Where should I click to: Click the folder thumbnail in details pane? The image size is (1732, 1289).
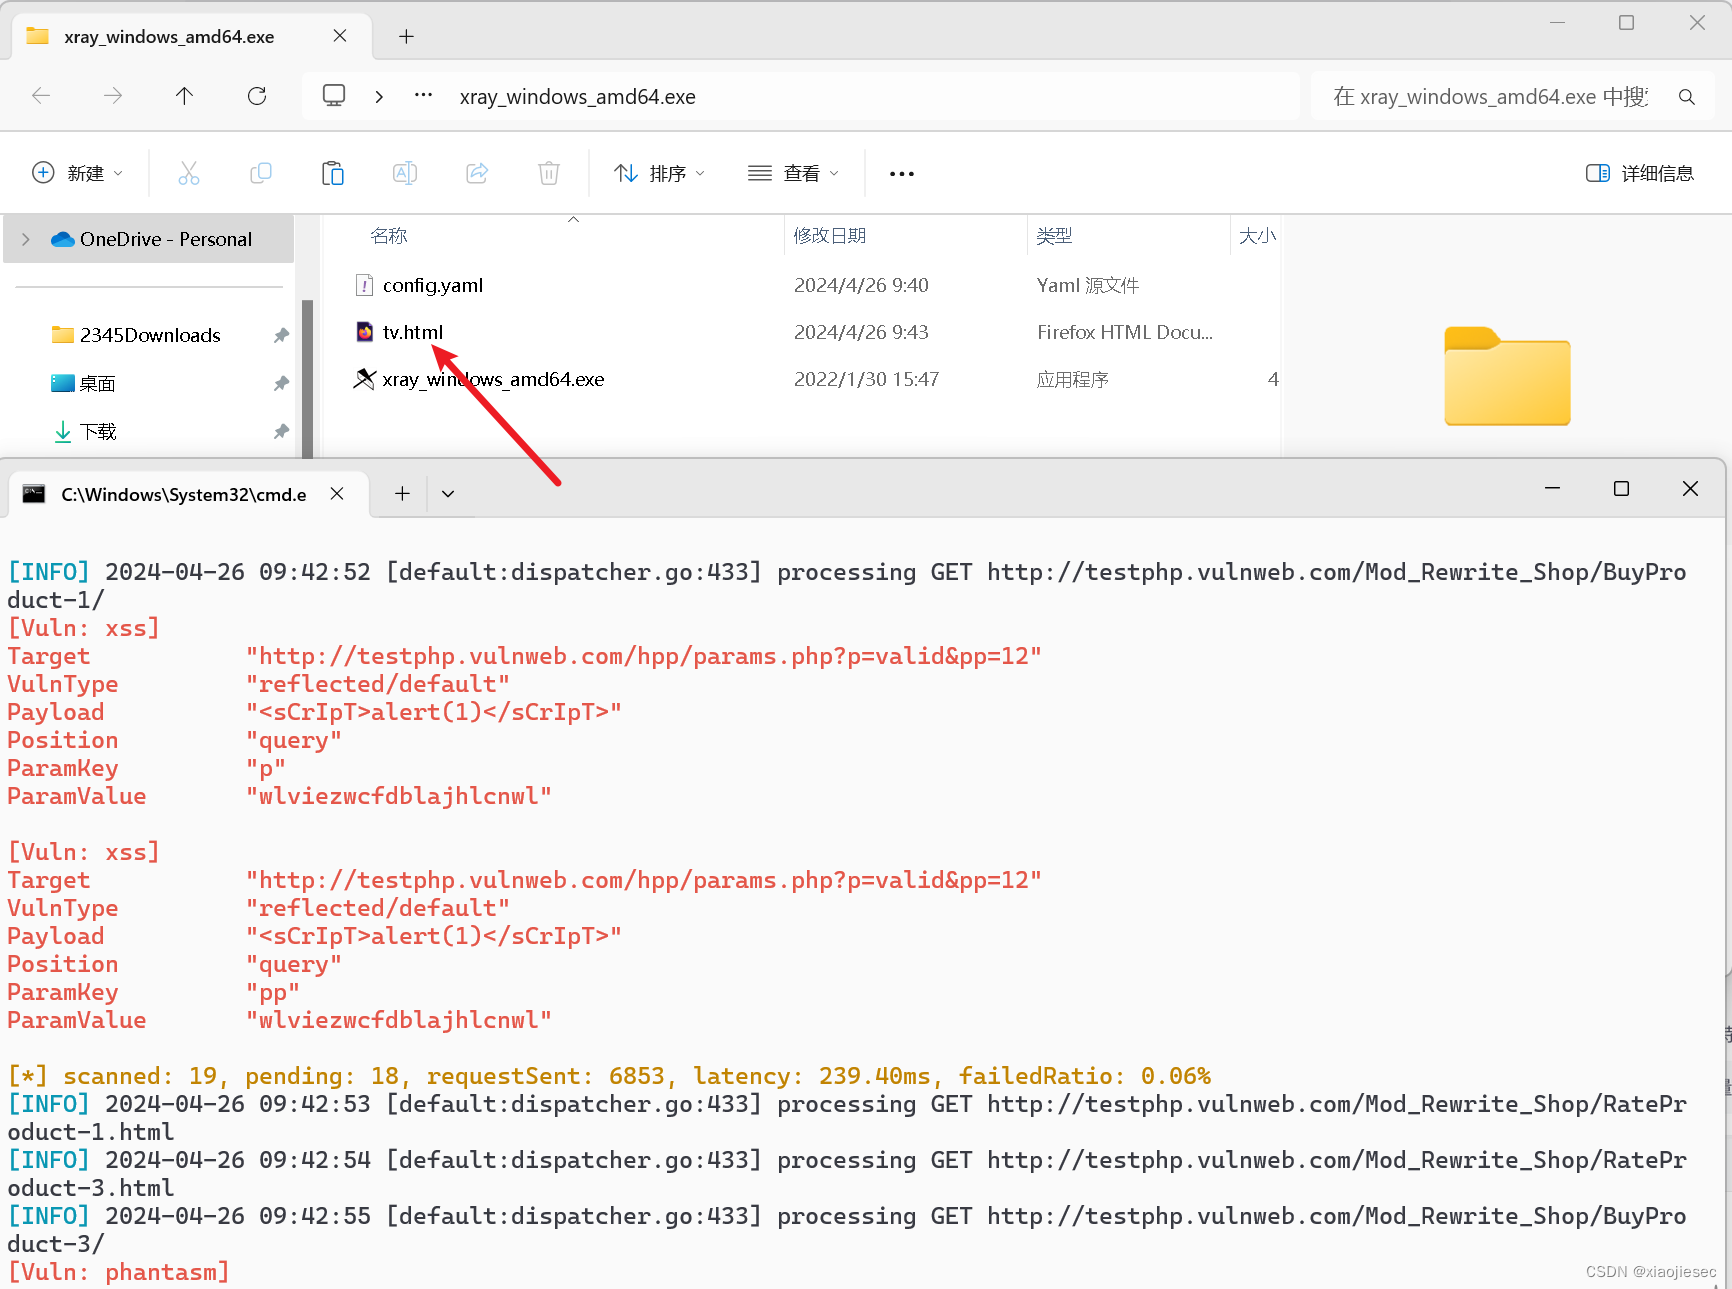[x=1507, y=376]
